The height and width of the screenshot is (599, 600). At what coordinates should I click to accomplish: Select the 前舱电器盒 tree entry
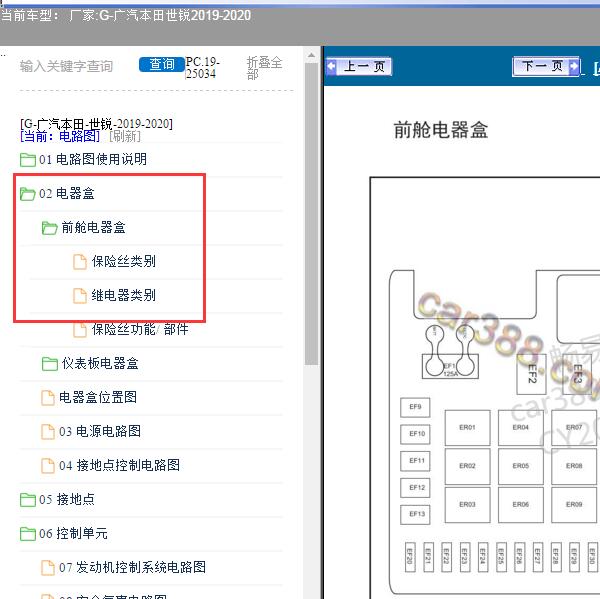click(93, 227)
